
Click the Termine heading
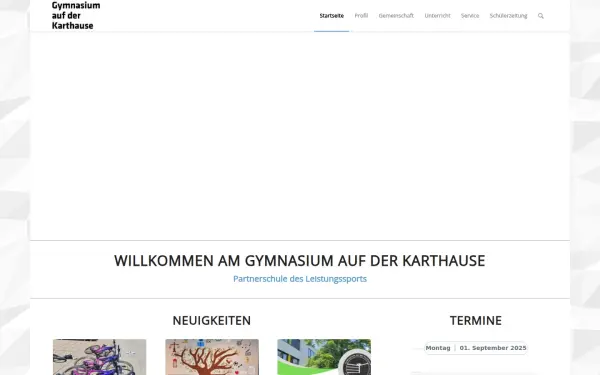tap(476, 320)
